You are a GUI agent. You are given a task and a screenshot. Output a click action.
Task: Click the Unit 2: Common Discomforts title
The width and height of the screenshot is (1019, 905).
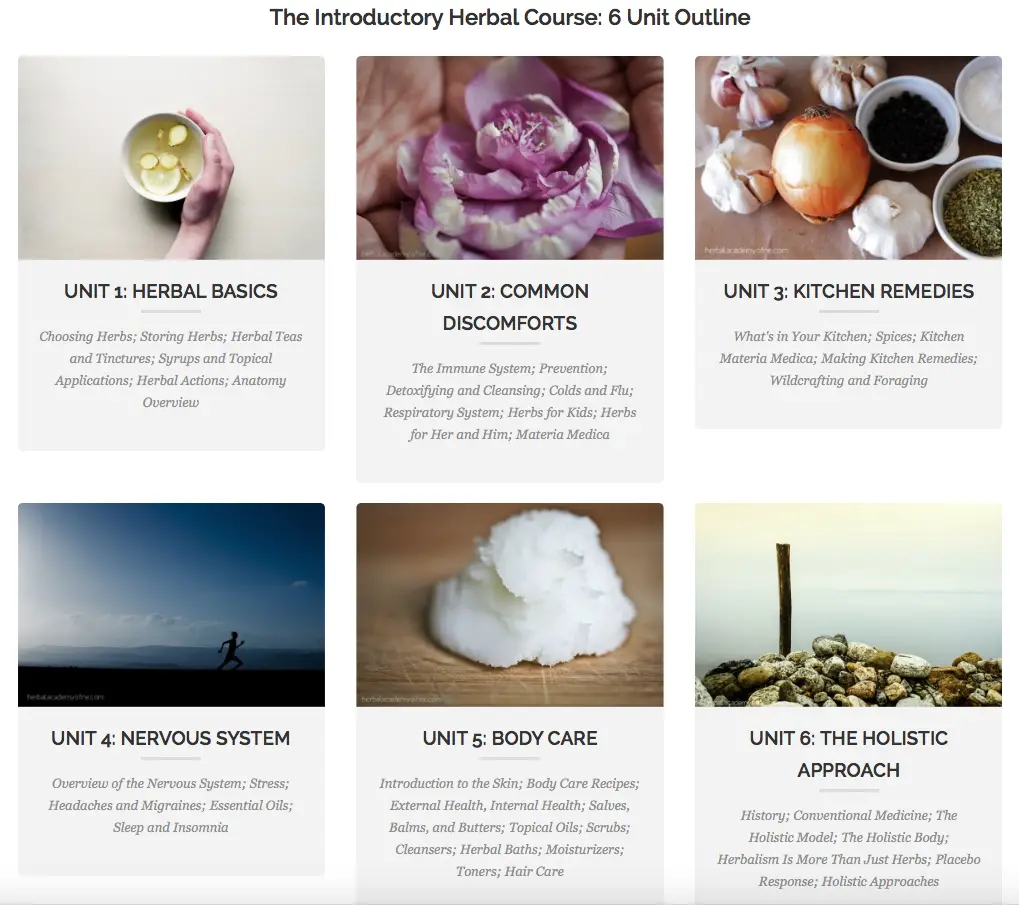click(510, 307)
